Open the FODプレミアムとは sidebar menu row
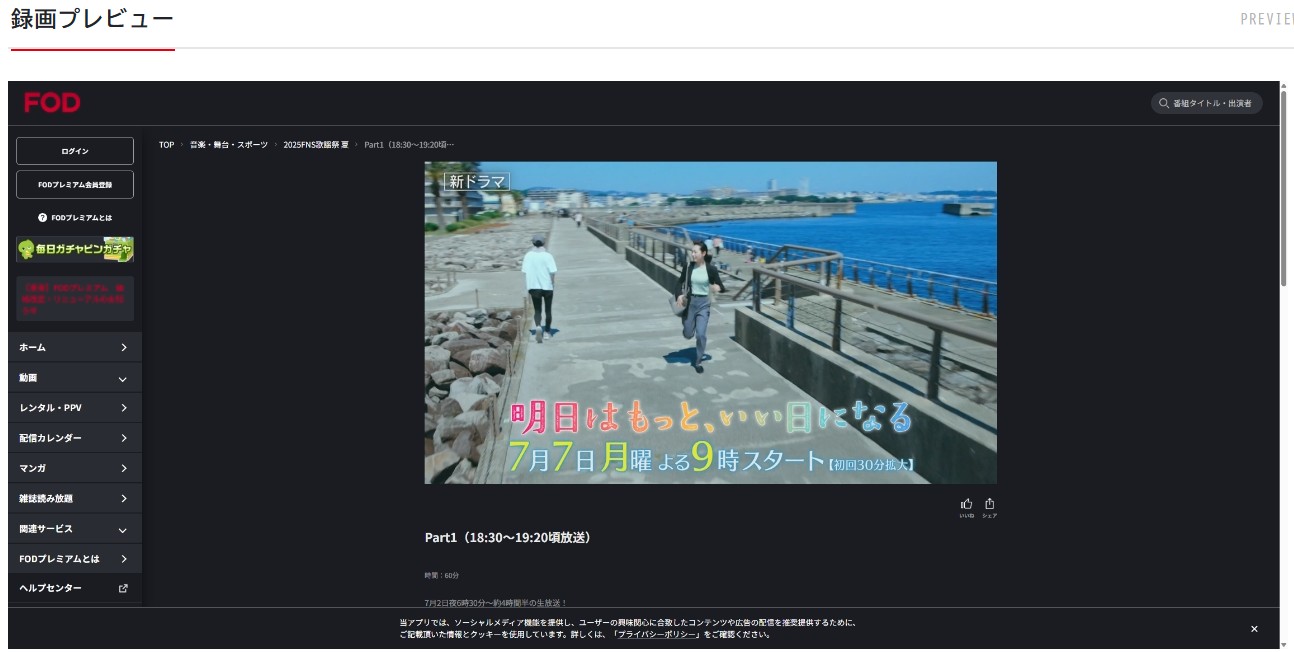Viewport: 1294px width, 652px height. click(x=75, y=559)
